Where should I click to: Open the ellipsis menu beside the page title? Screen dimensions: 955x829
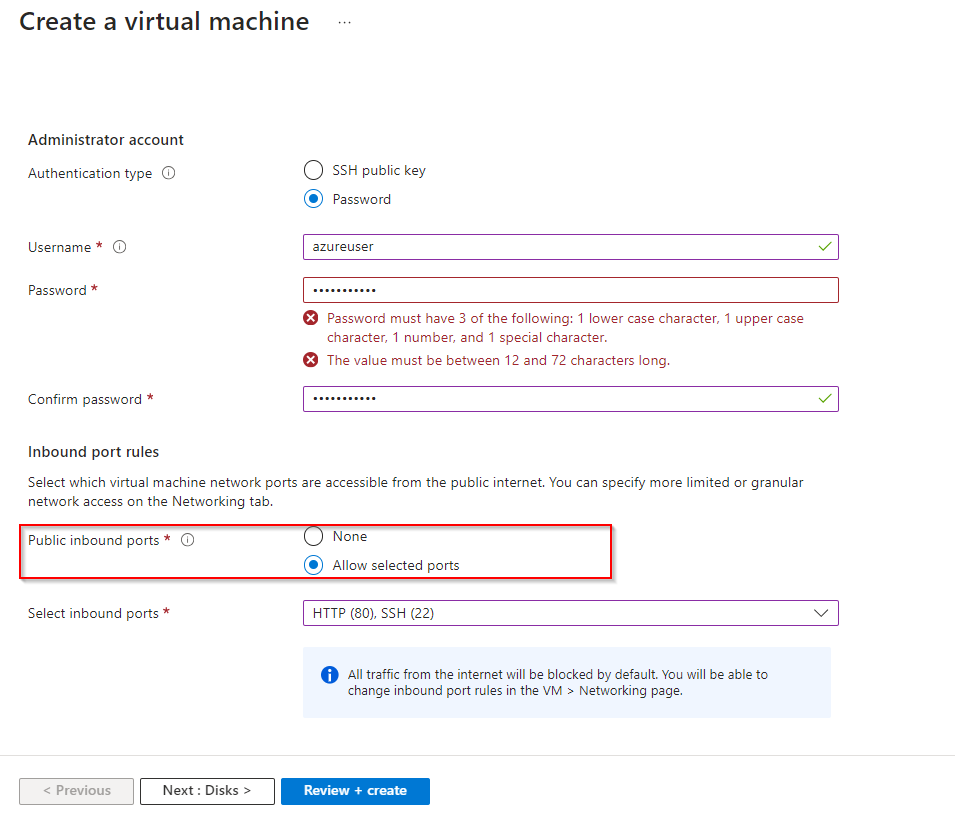[344, 22]
